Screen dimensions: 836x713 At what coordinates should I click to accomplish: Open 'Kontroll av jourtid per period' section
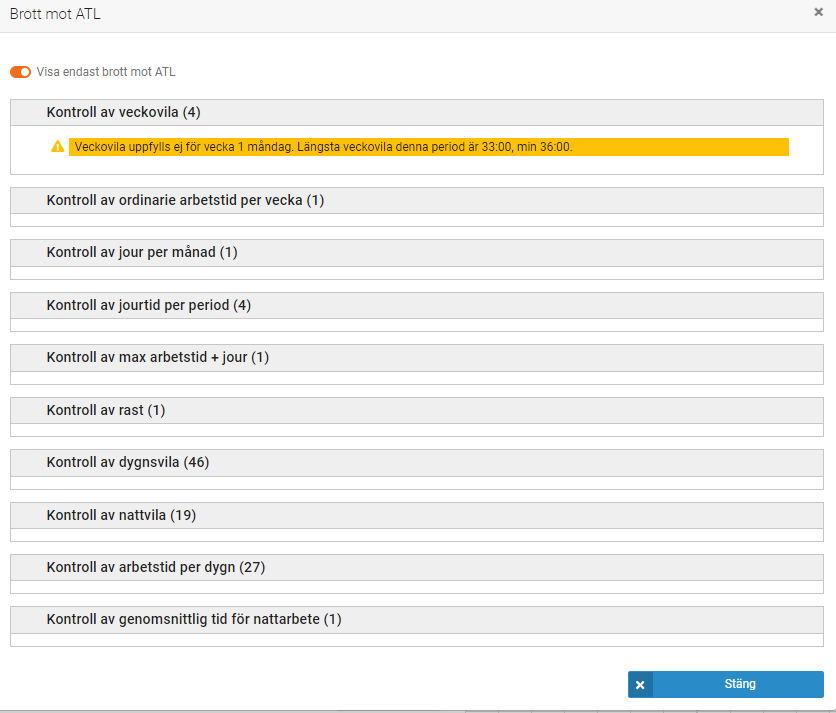pyautogui.click(x=148, y=305)
